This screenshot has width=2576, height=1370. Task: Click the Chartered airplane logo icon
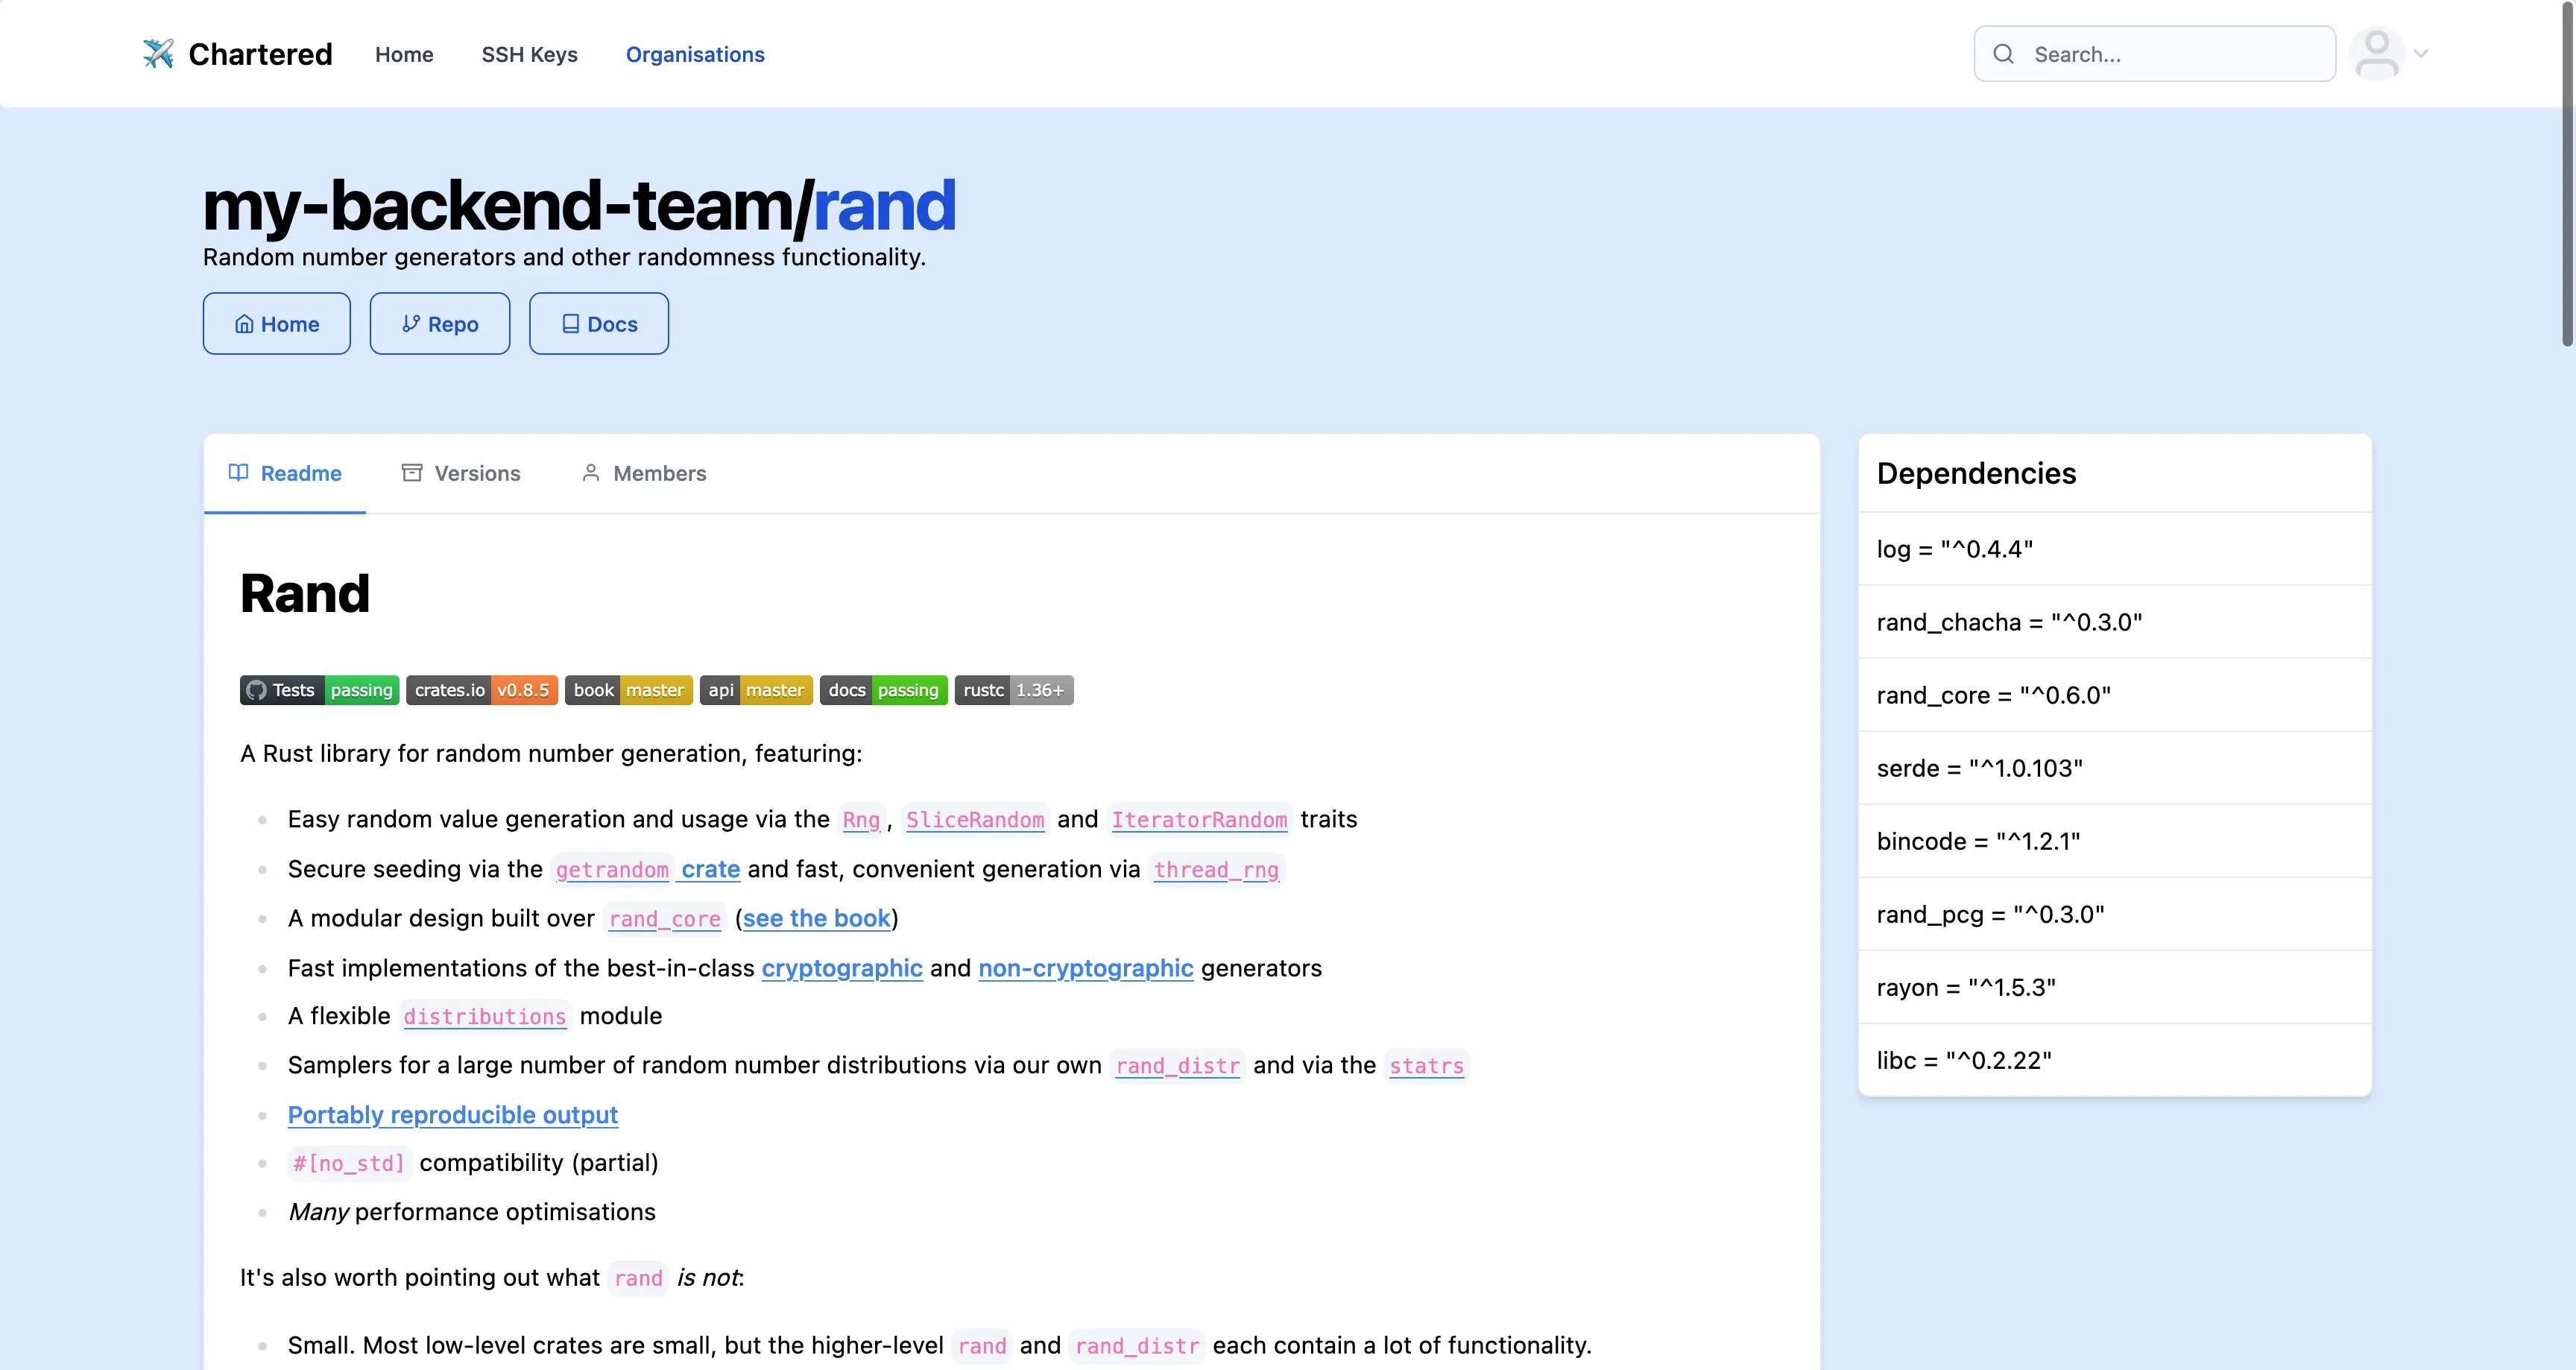158,54
